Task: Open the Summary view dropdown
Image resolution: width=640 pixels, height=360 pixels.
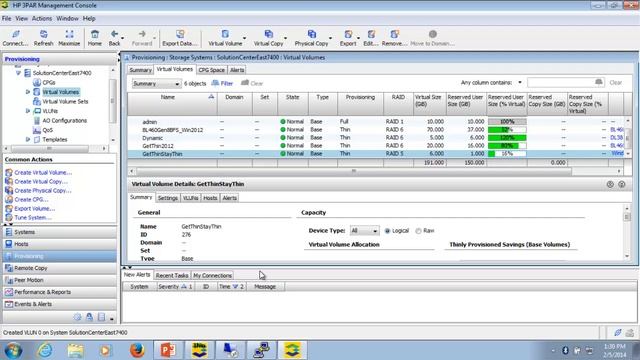Action: pyautogui.click(x=156, y=84)
